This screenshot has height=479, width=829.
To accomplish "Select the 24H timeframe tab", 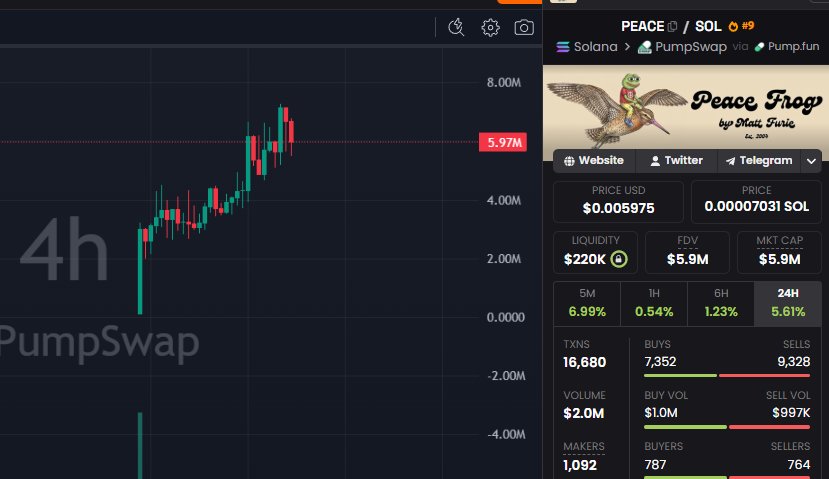I will click(788, 303).
